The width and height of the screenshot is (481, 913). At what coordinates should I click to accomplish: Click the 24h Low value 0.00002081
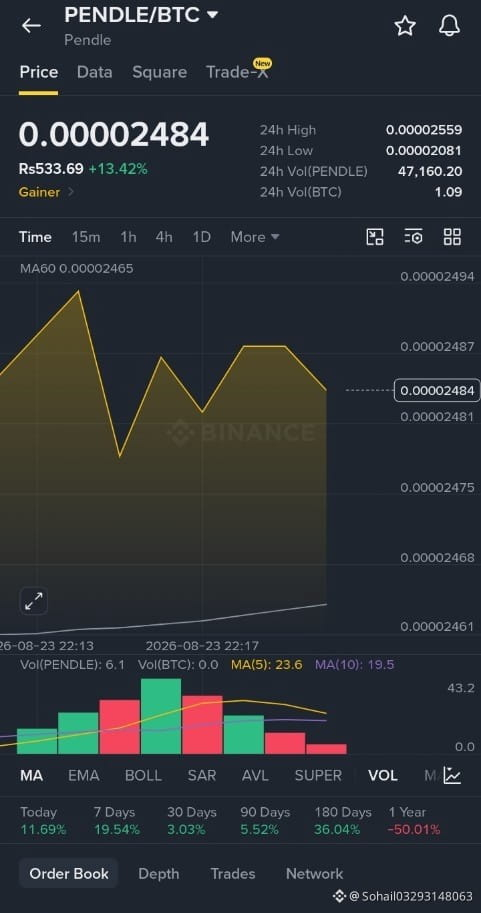click(424, 151)
